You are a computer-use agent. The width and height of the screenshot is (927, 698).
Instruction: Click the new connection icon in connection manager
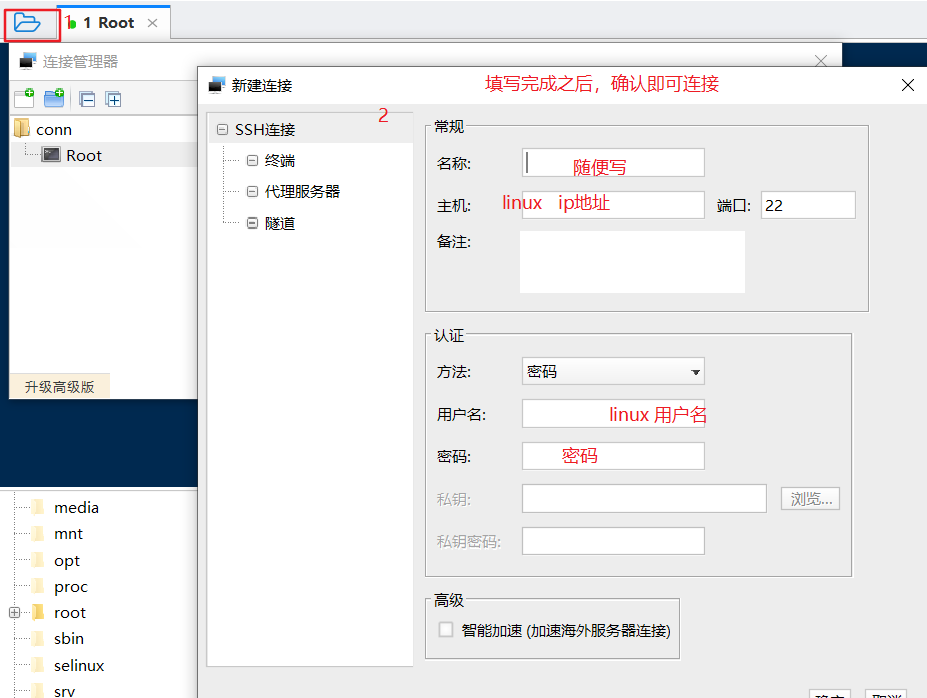click(x=22, y=98)
